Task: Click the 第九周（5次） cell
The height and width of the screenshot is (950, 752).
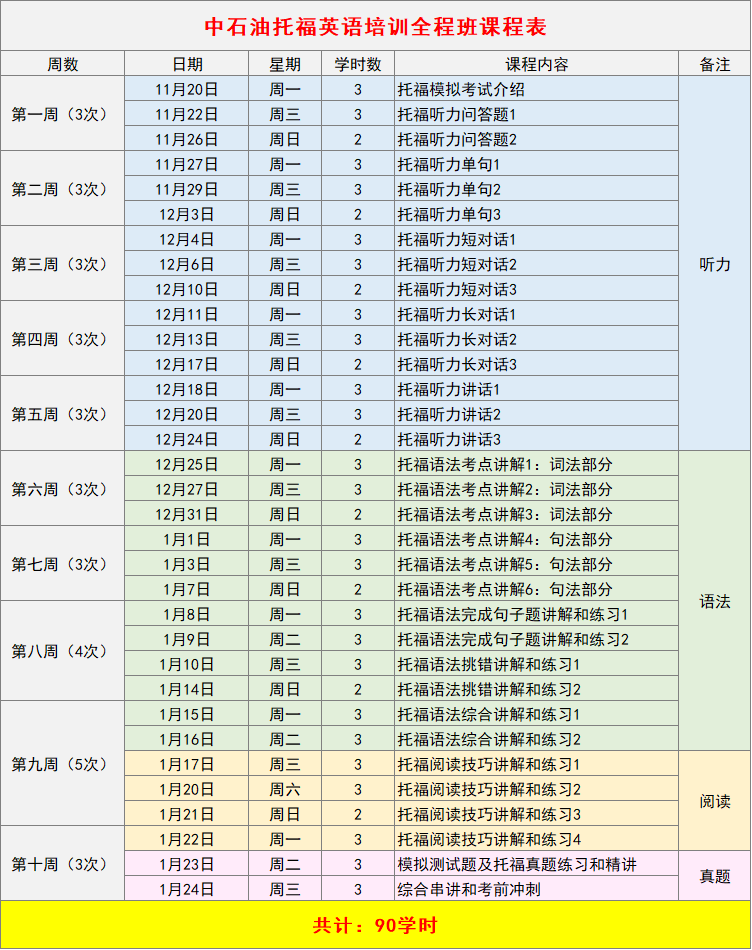Action: click(63, 764)
